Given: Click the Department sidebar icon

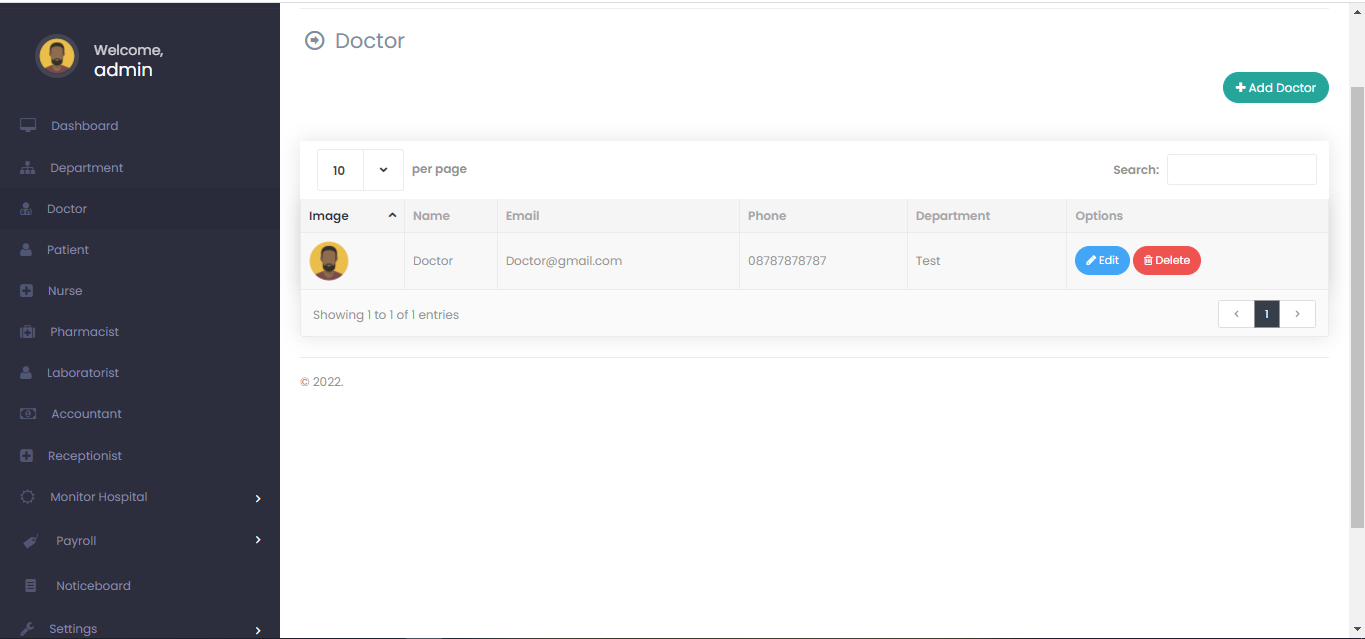Looking at the screenshot, I should point(26,167).
